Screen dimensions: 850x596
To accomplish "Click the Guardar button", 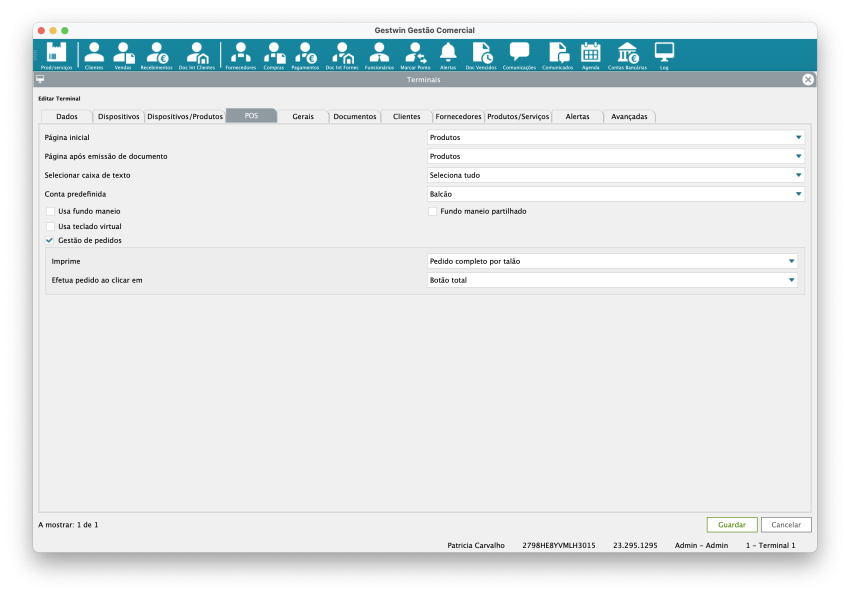I will pos(731,525).
